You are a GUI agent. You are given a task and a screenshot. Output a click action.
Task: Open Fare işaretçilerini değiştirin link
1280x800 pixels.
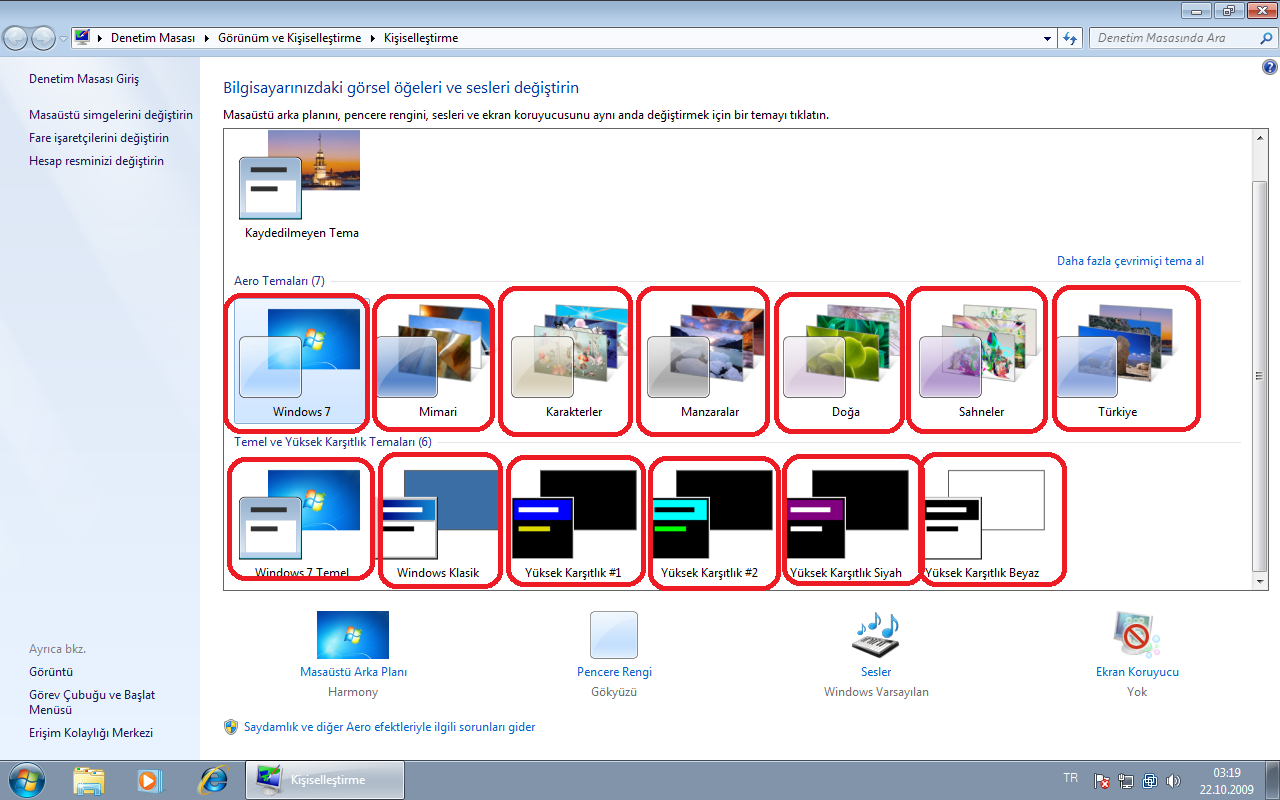pos(99,138)
